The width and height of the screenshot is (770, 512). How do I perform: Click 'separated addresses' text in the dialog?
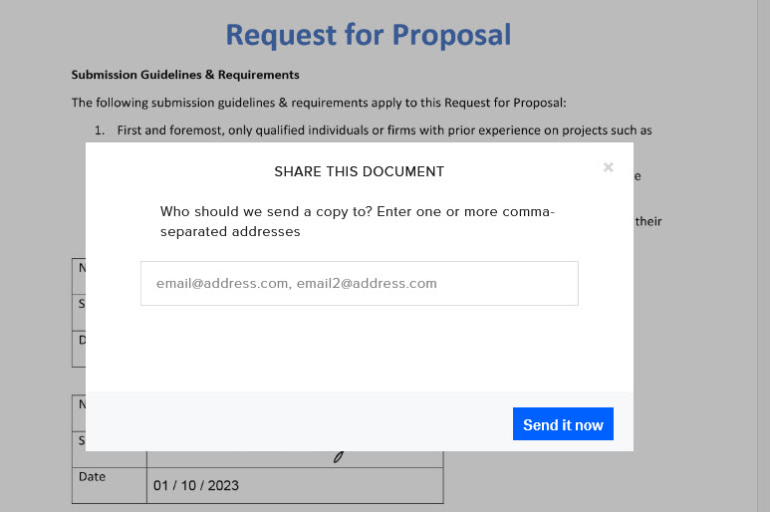pyautogui.click(x=230, y=231)
